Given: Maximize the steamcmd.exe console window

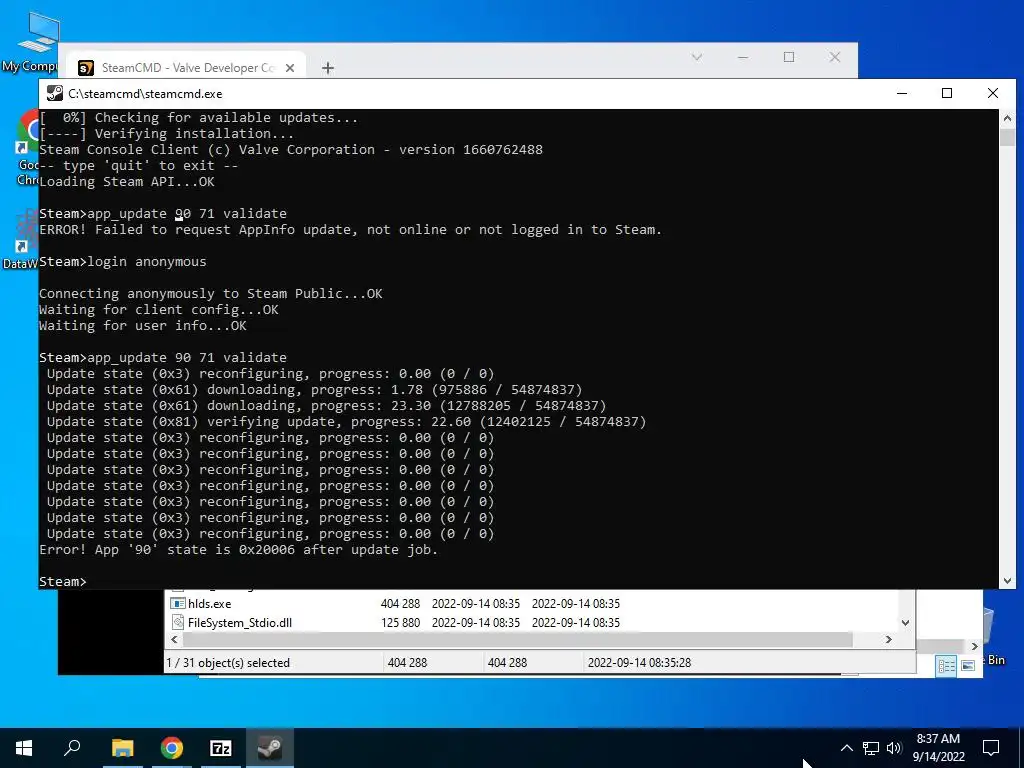Looking at the screenshot, I should pyautogui.click(x=947, y=93).
